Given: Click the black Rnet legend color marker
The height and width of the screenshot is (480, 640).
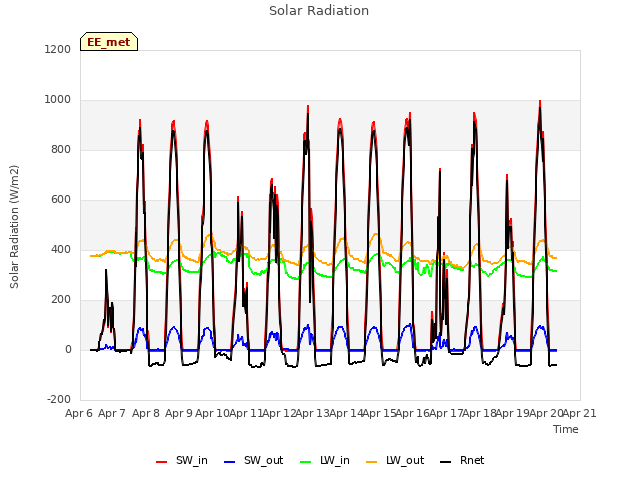Looking at the screenshot, I should point(446,462).
